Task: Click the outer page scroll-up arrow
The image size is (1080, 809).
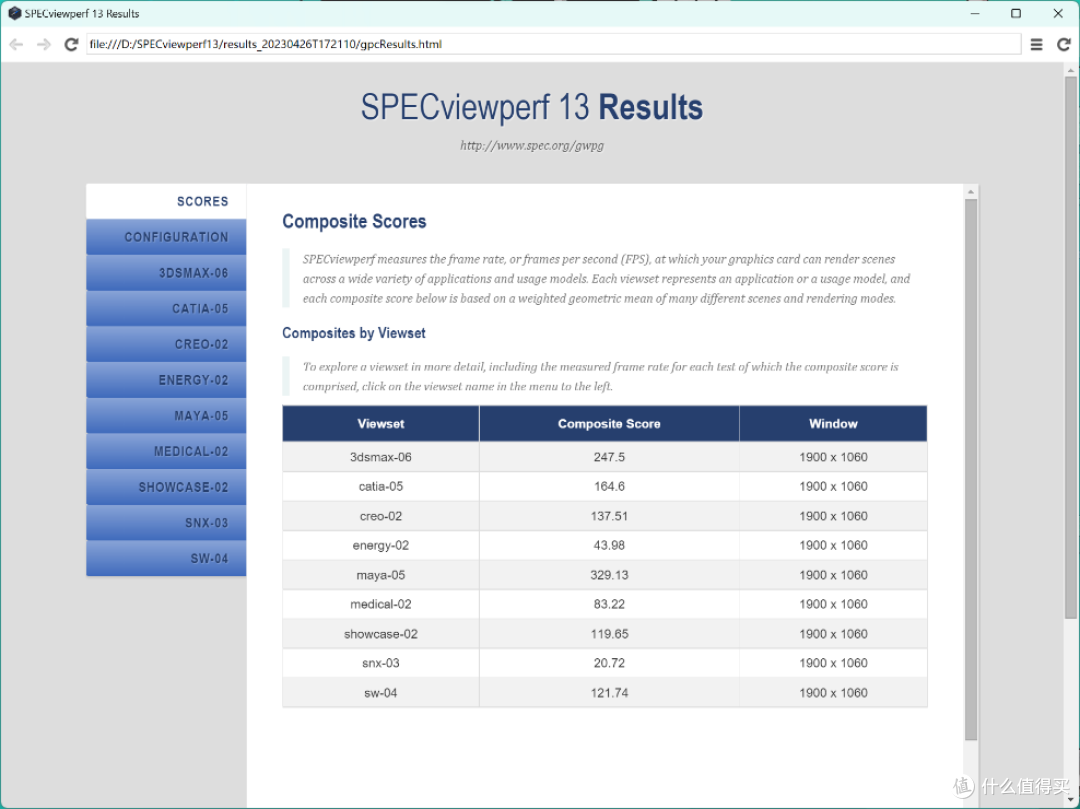Action: coord(1070,70)
